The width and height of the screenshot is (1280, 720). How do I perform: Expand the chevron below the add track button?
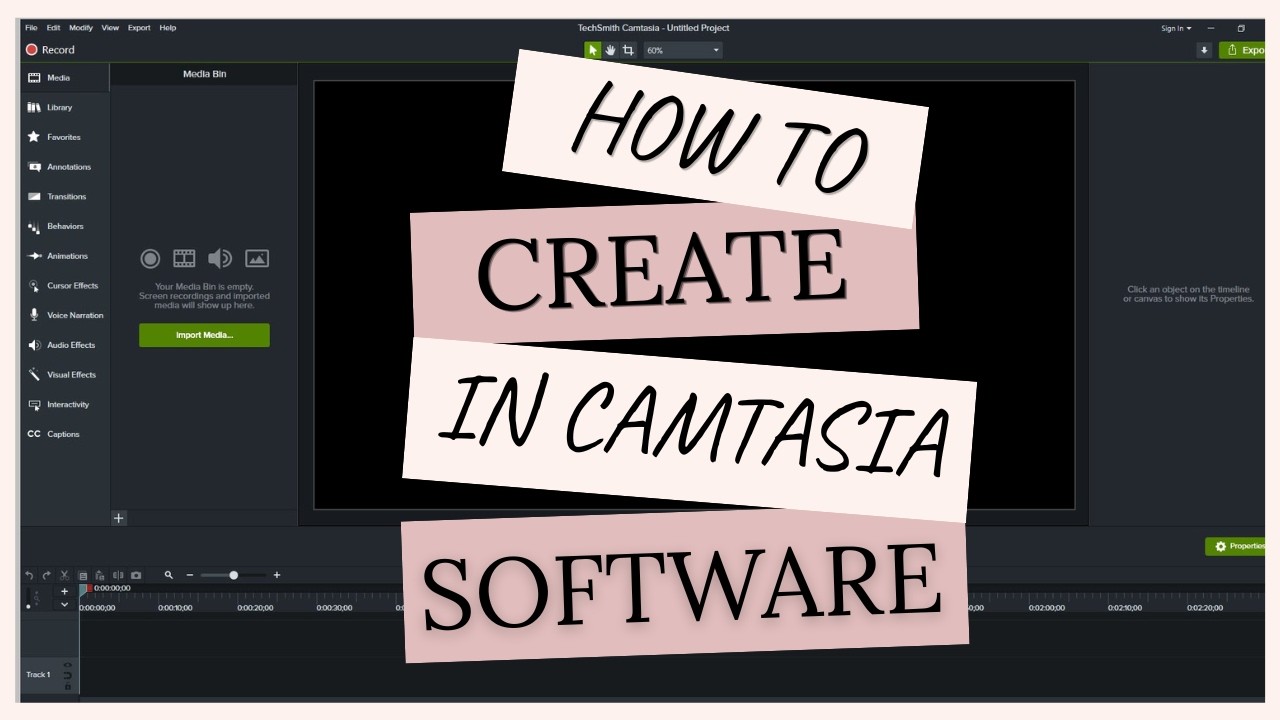65,604
